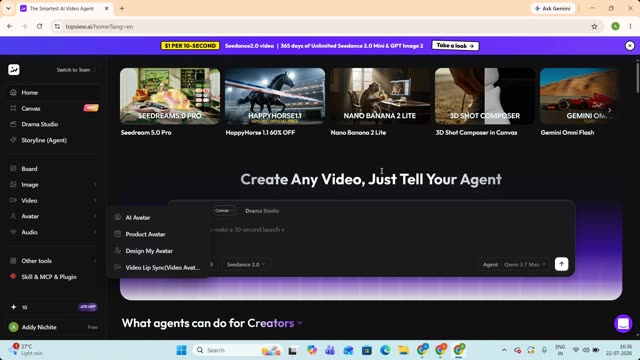The image size is (640, 360).
Task: Show next carousel cards with right arrow
Action: click(x=609, y=110)
